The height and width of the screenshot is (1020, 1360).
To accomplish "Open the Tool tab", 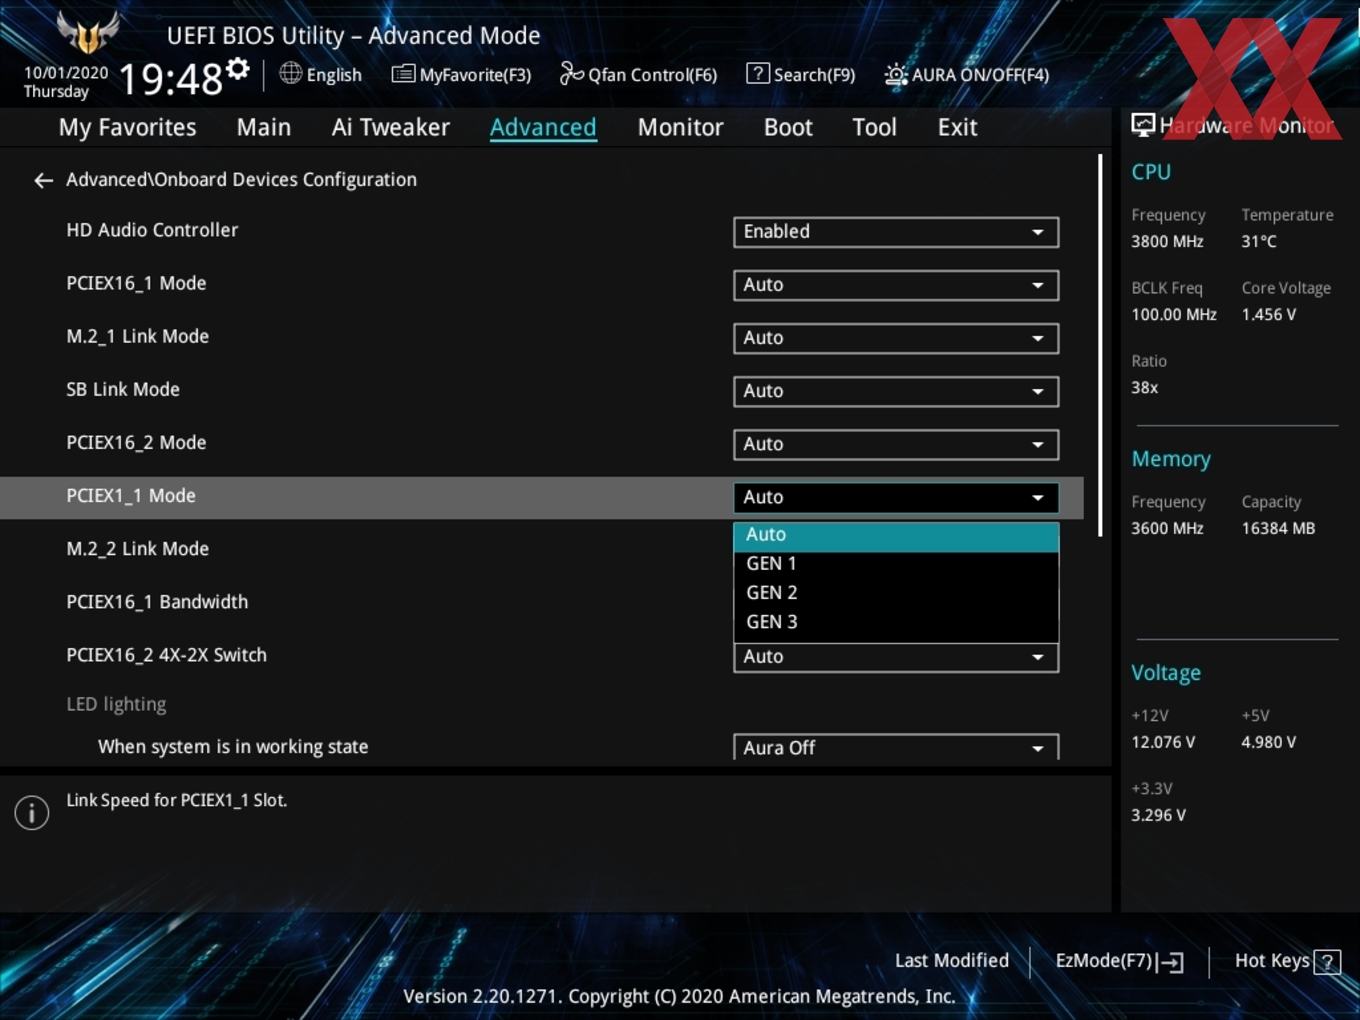I will click(874, 127).
